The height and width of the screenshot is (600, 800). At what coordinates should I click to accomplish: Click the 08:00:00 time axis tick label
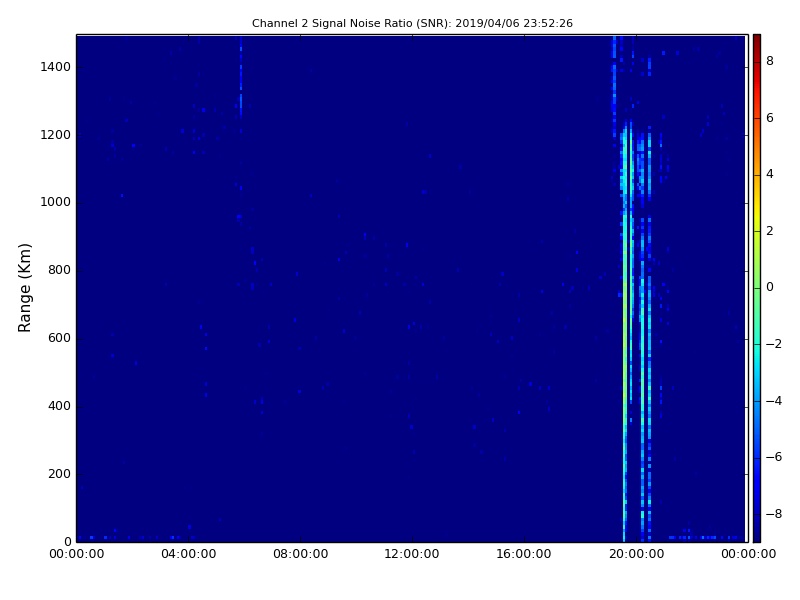pyautogui.click(x=300, y=555)
